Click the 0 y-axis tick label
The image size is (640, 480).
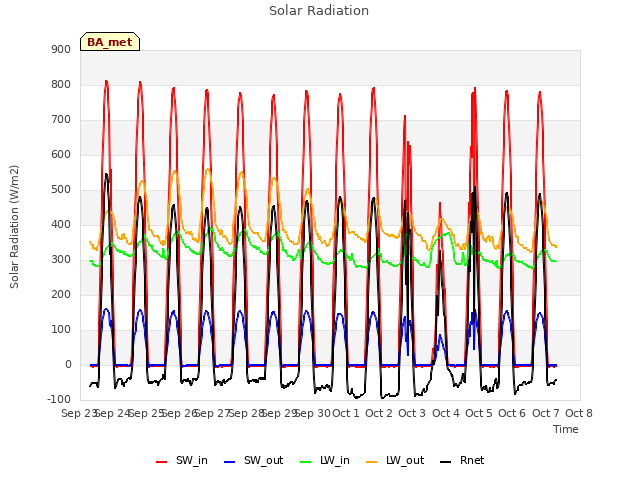tap(68, 365)
